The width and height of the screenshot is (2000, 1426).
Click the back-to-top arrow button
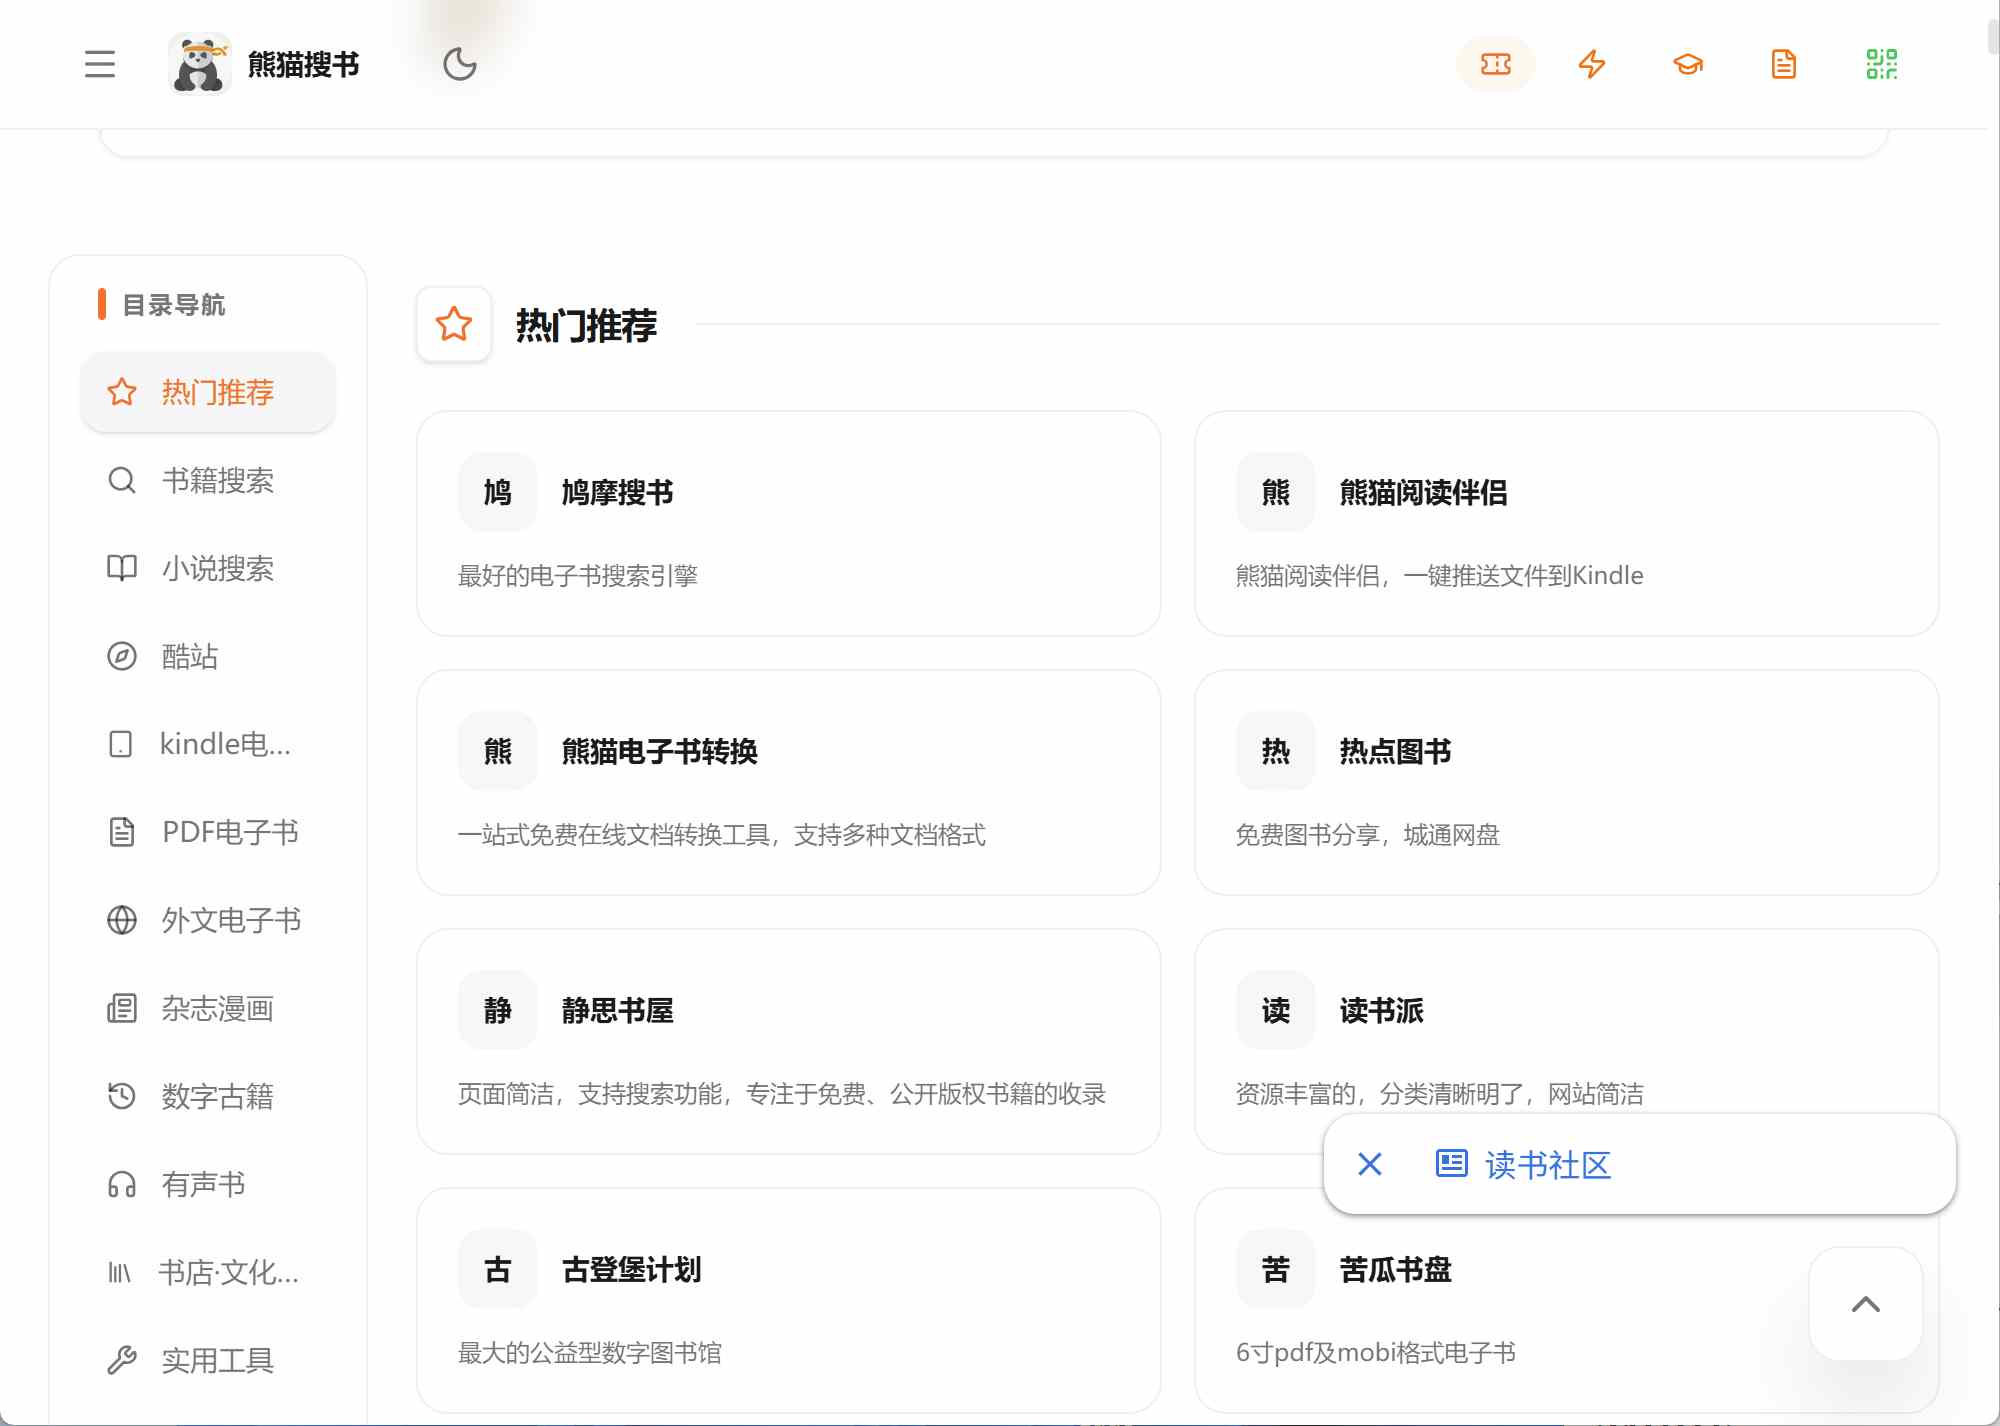(1866, 1304)
